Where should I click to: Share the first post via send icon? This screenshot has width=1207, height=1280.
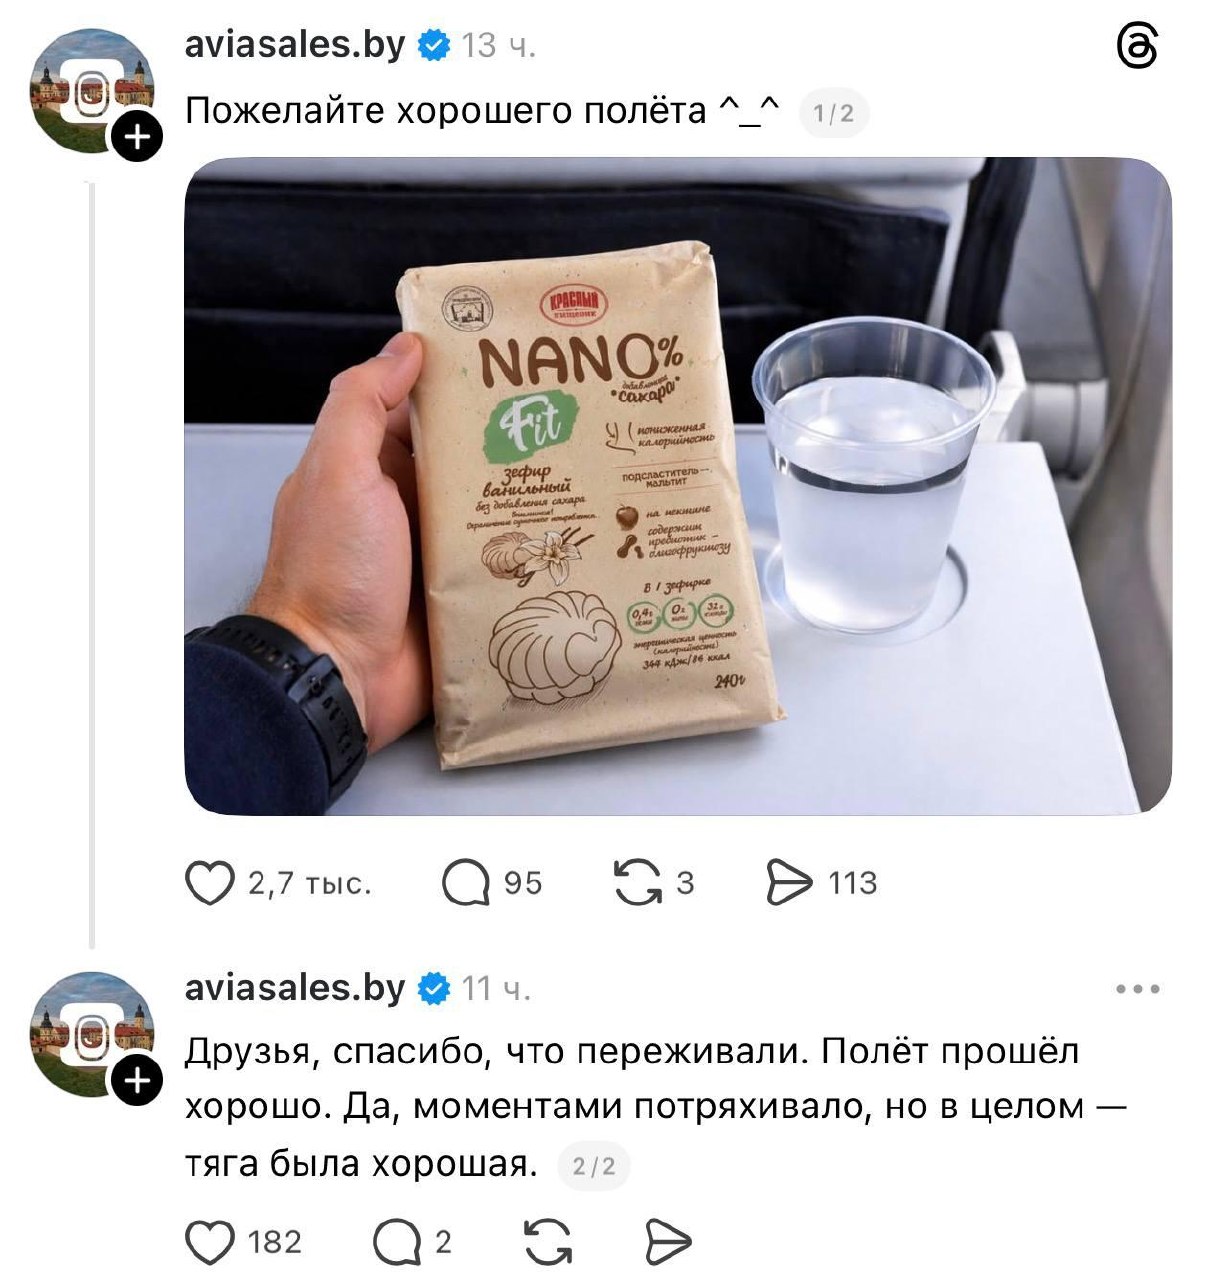[790, 884]
